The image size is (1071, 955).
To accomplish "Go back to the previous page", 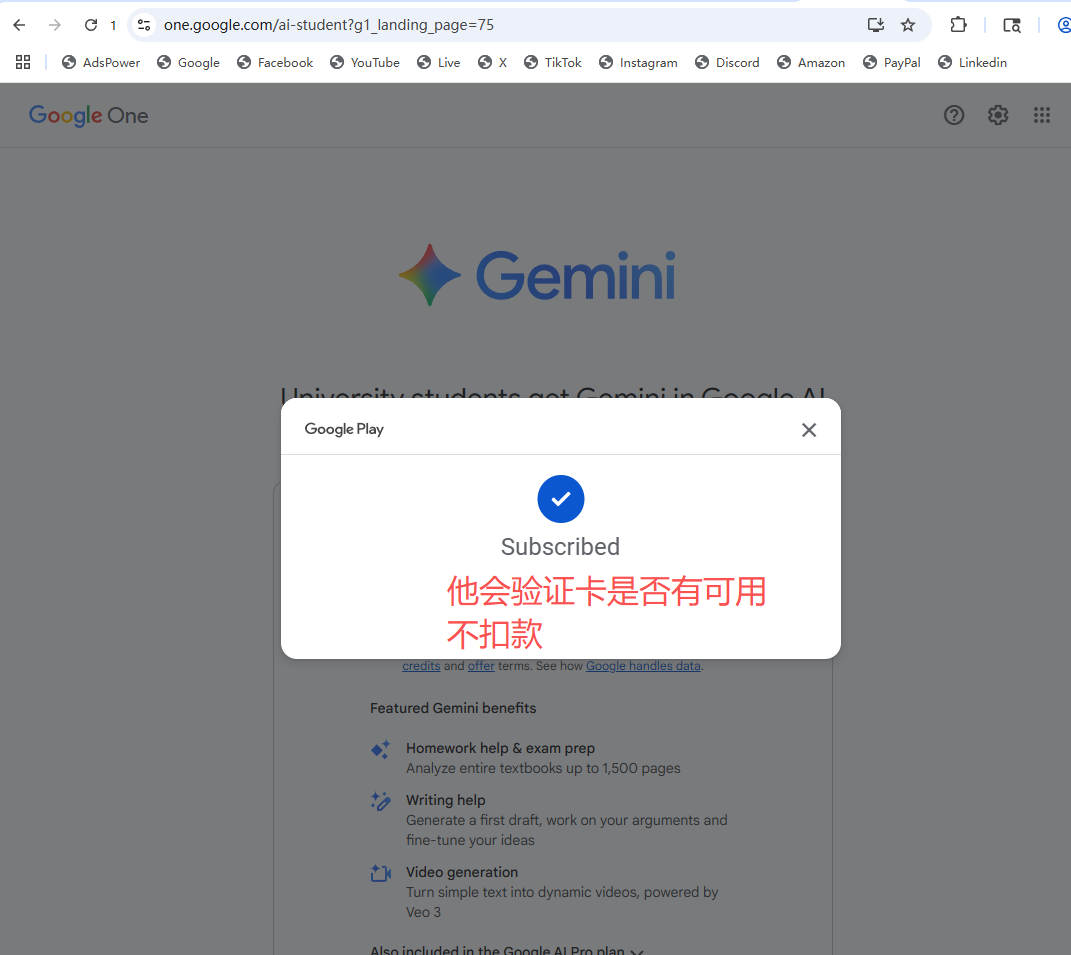I will click(19, 25).
